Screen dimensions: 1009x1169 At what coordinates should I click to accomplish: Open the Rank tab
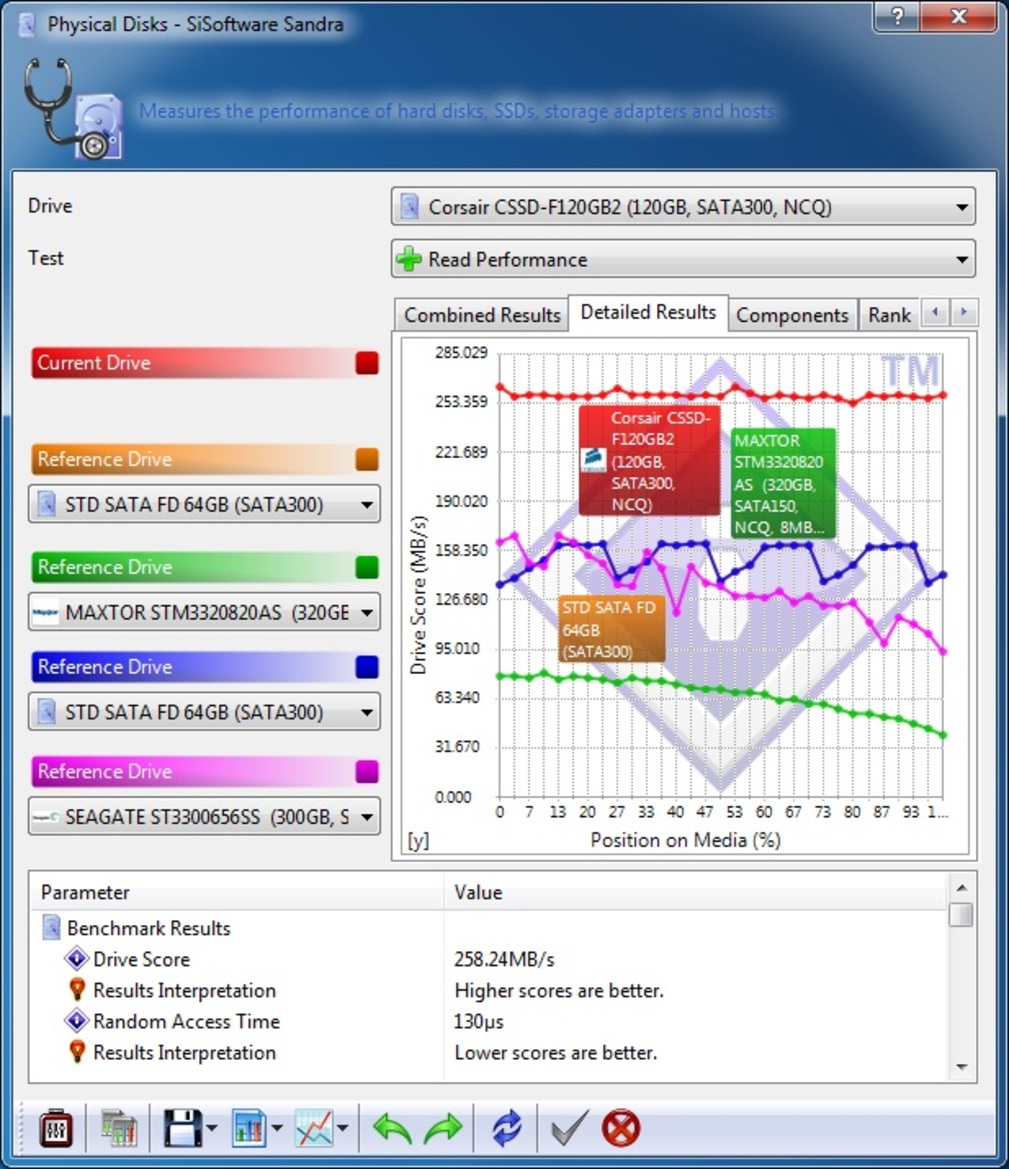click(889, 315)
